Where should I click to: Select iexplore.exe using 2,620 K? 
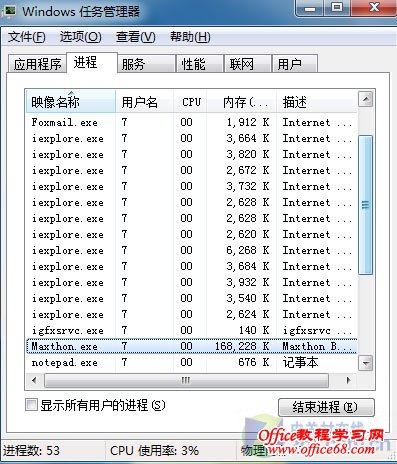point(191,234)
